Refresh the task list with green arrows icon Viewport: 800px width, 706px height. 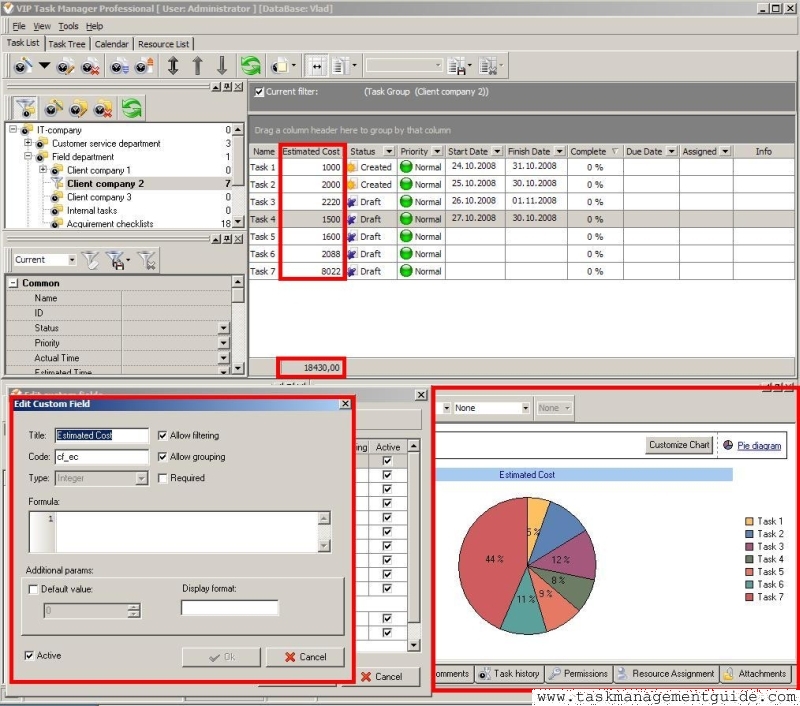click(251, 66)
